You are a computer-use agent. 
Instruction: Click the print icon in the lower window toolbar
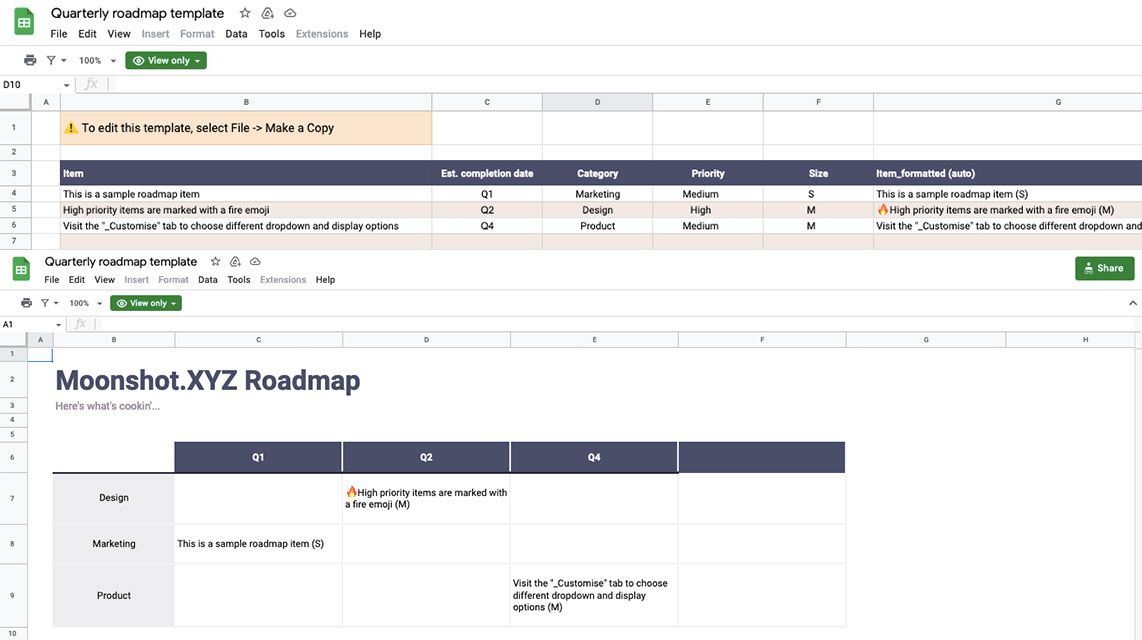point(28,302)
